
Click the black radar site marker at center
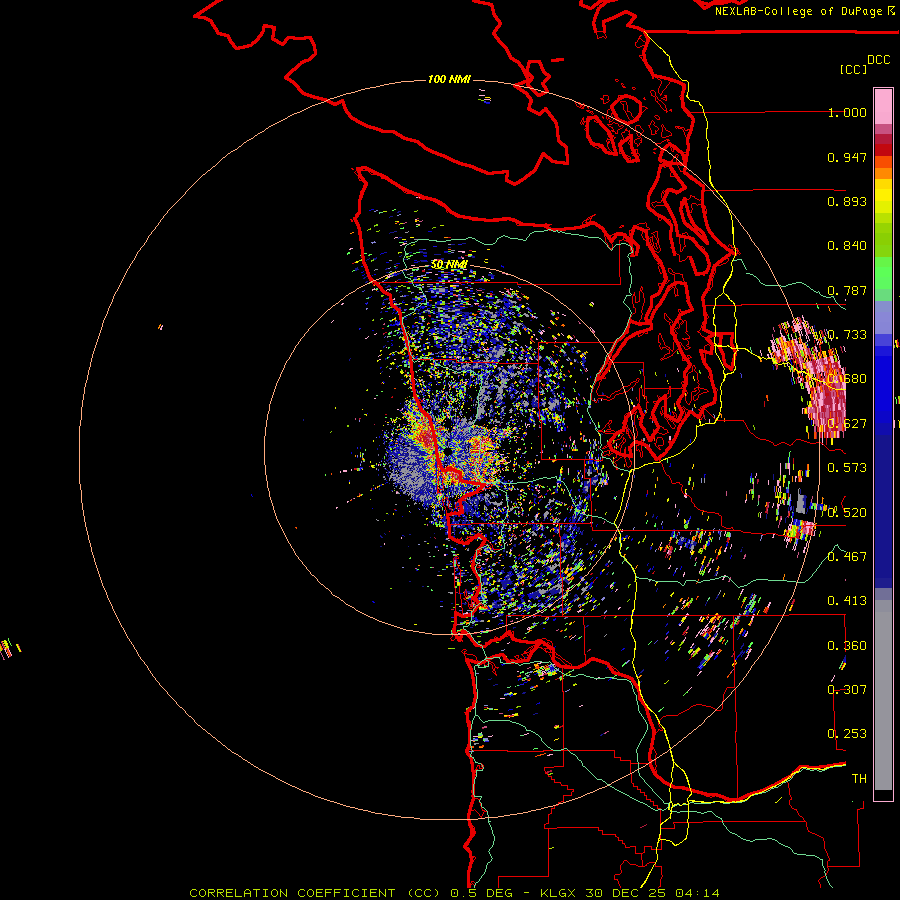(447, 452)
